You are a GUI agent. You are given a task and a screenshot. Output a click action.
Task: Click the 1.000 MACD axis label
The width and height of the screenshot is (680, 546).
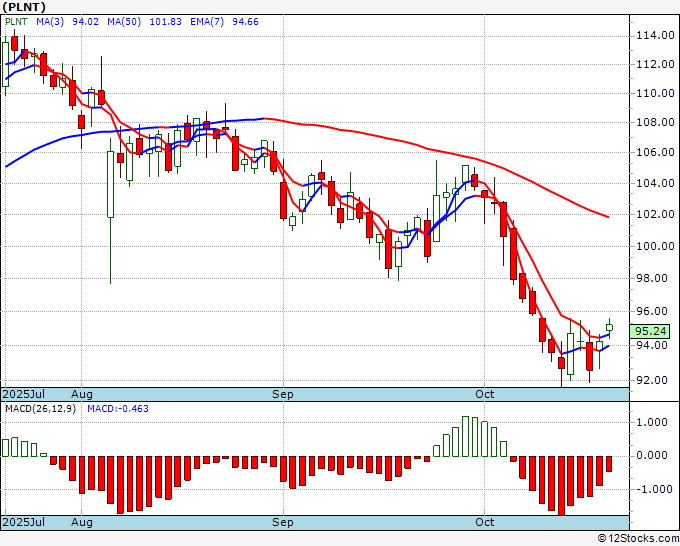pos(652,422)
